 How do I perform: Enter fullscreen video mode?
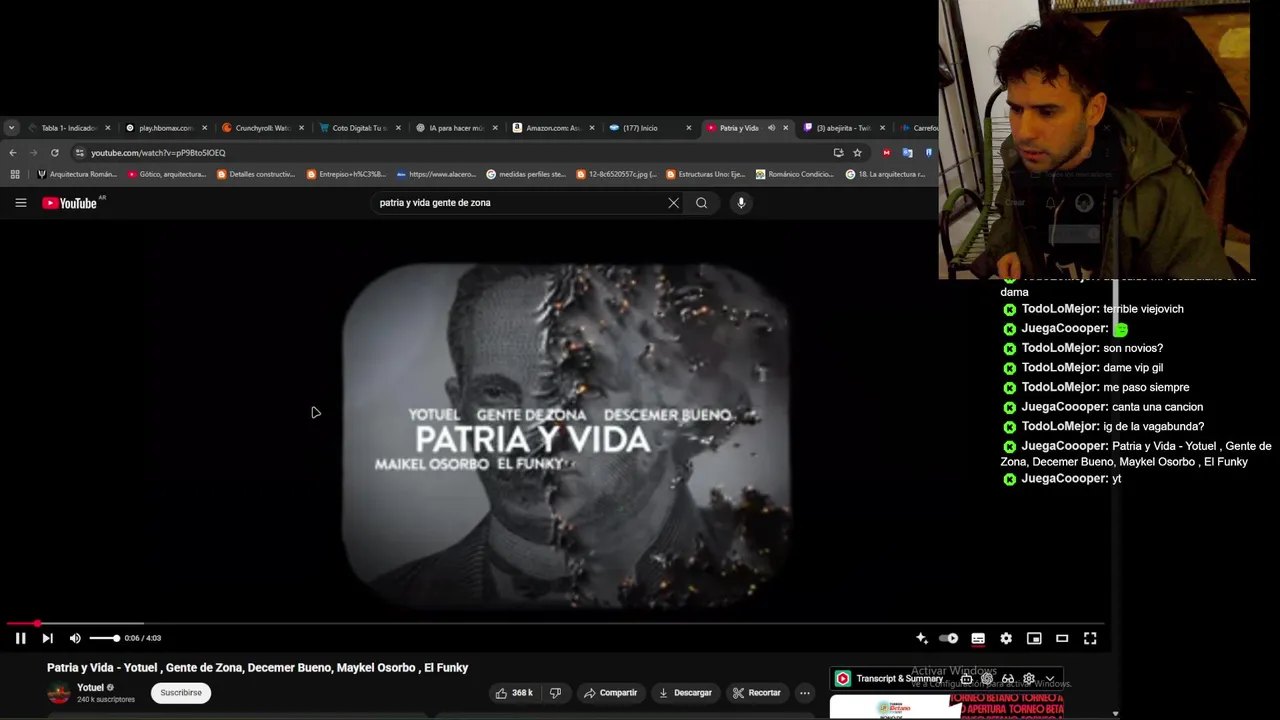(1090, 638)
